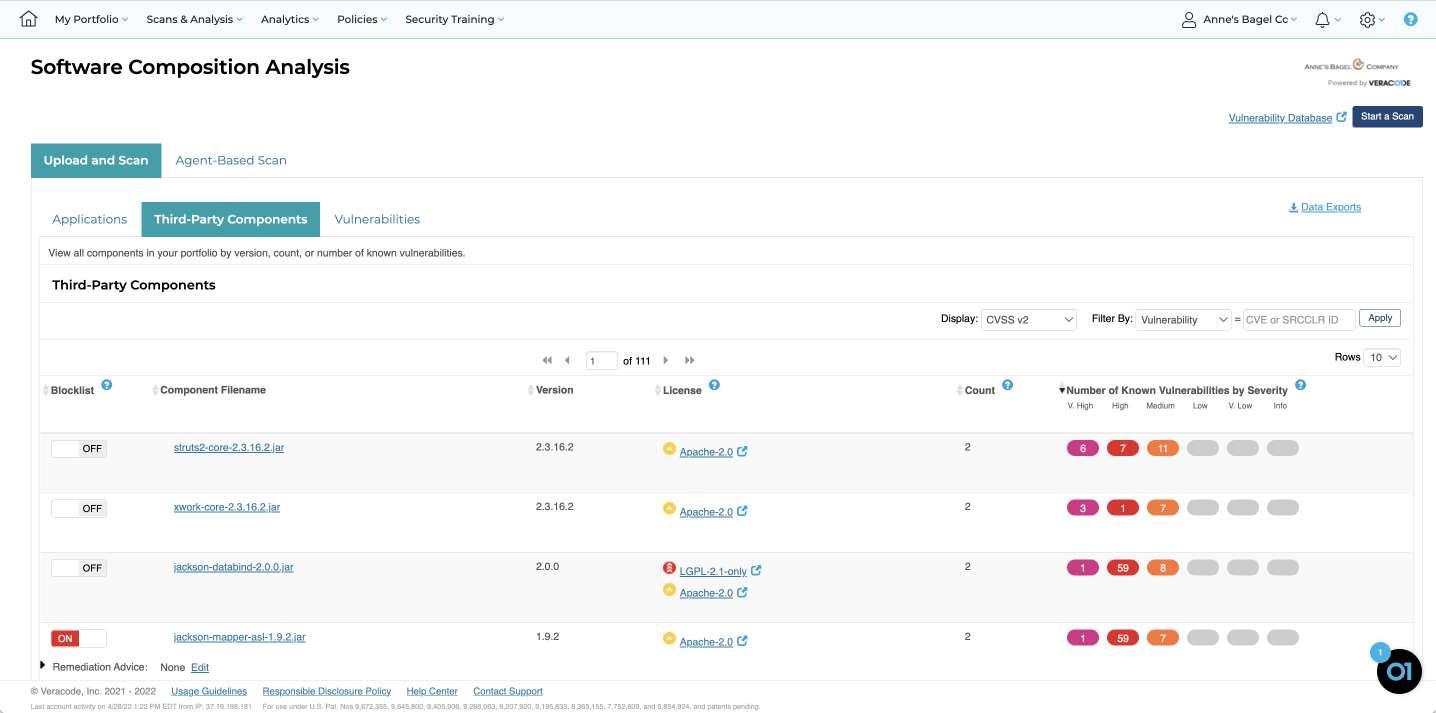
Task: Open the settings gear menu
Action: 1367,19
